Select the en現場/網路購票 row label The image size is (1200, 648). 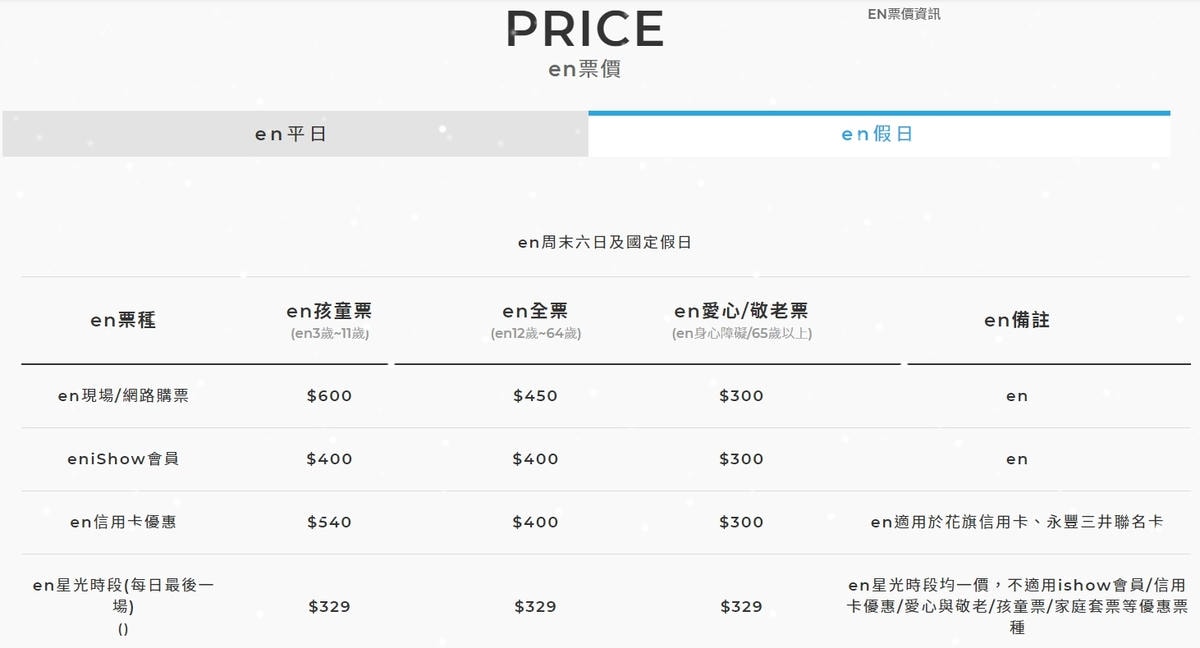123,396
